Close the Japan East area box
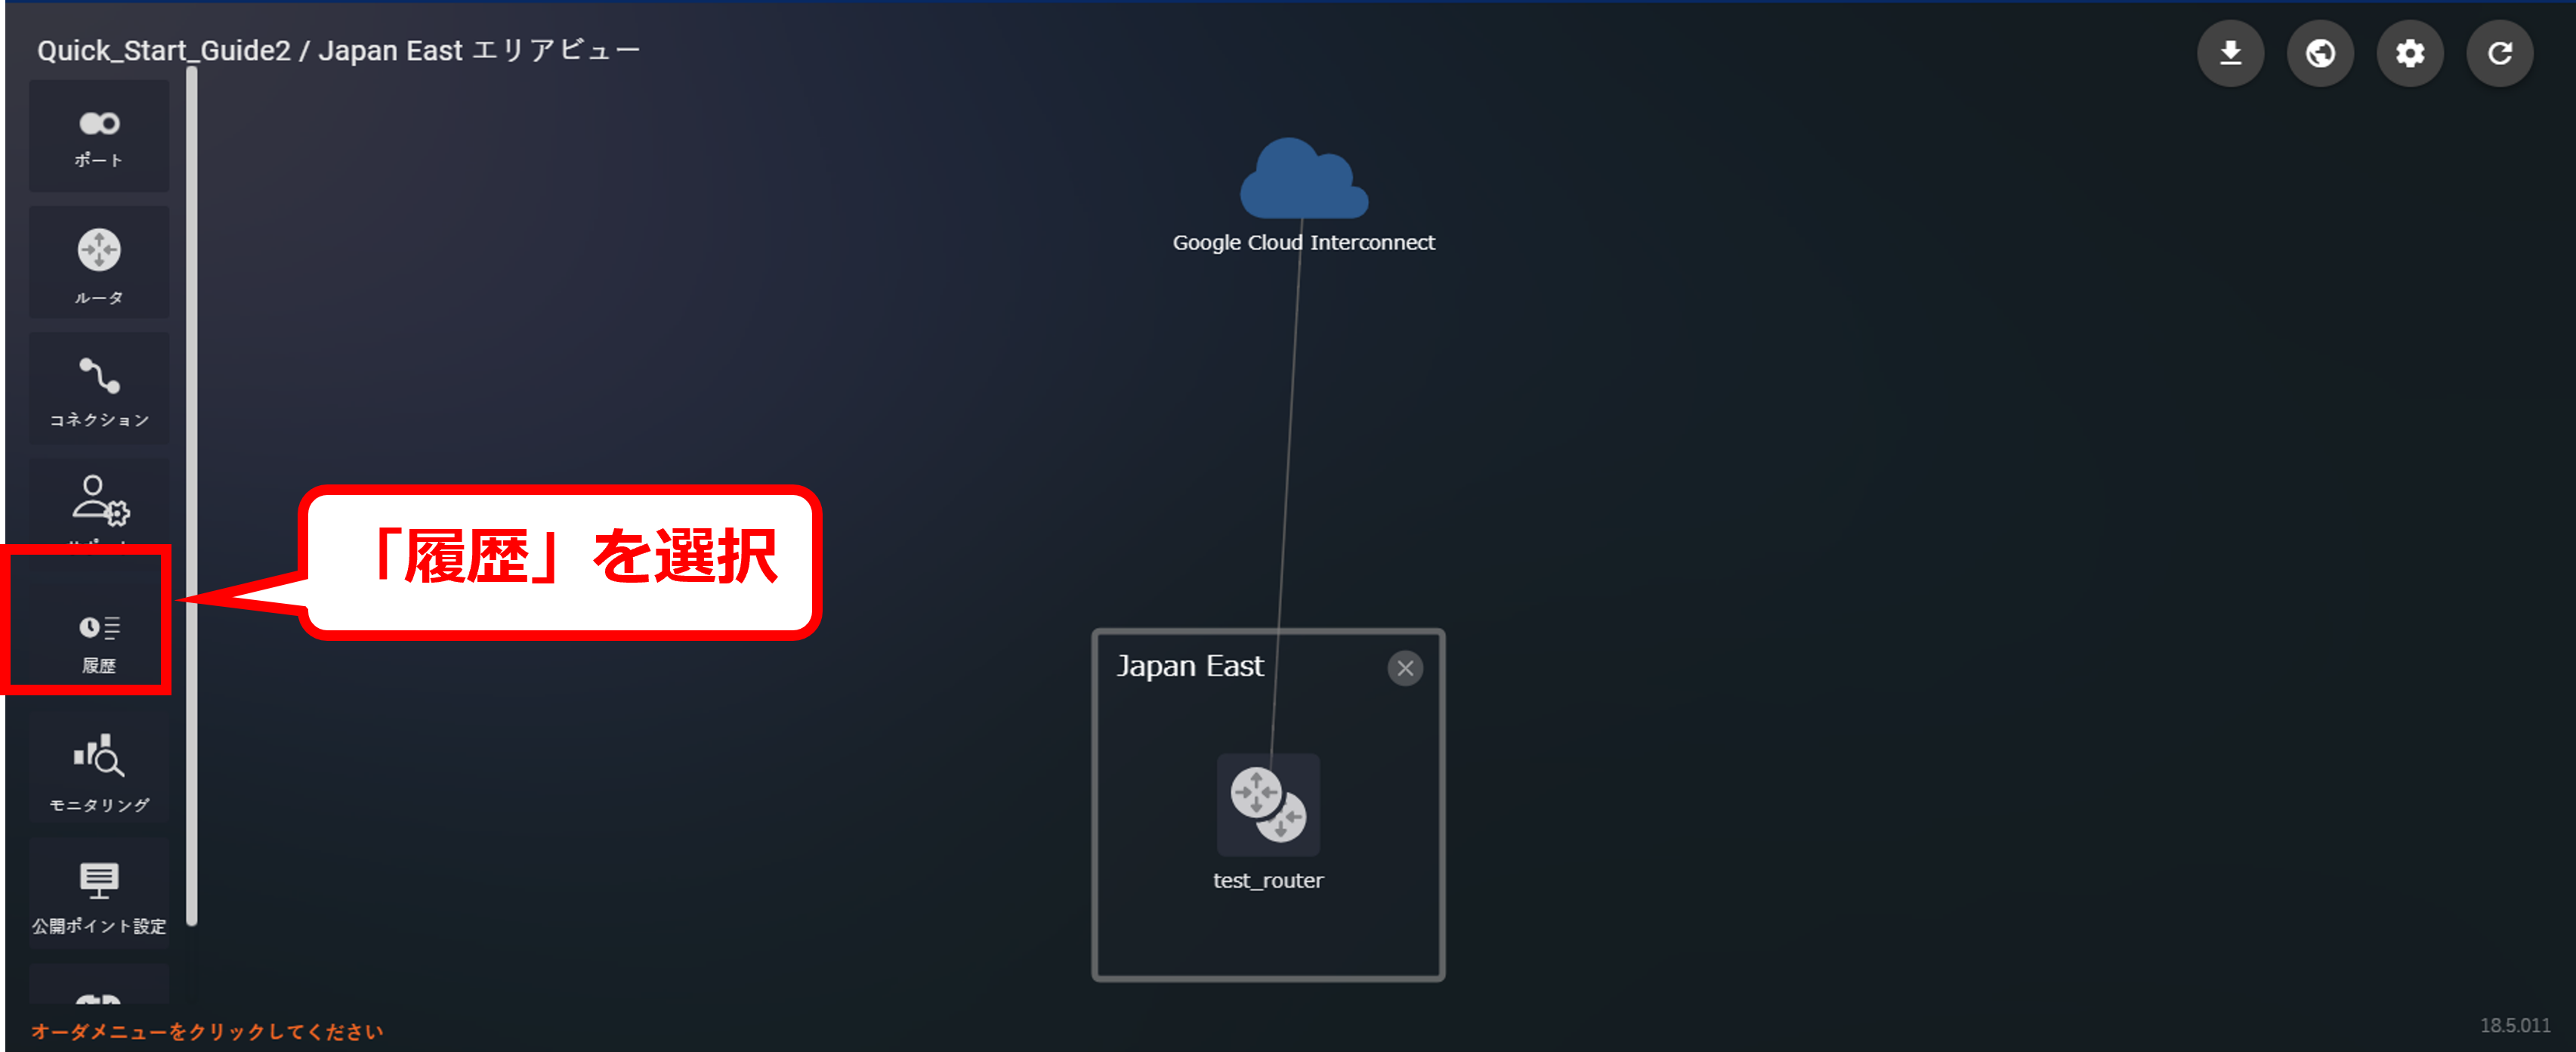 pyautogui.click(x=1404, y=668)
